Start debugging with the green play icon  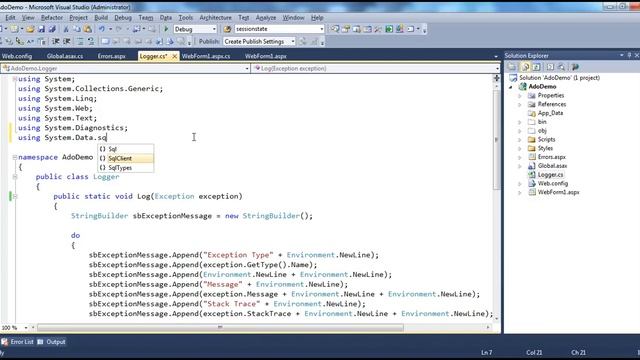(x=166, y=29)
